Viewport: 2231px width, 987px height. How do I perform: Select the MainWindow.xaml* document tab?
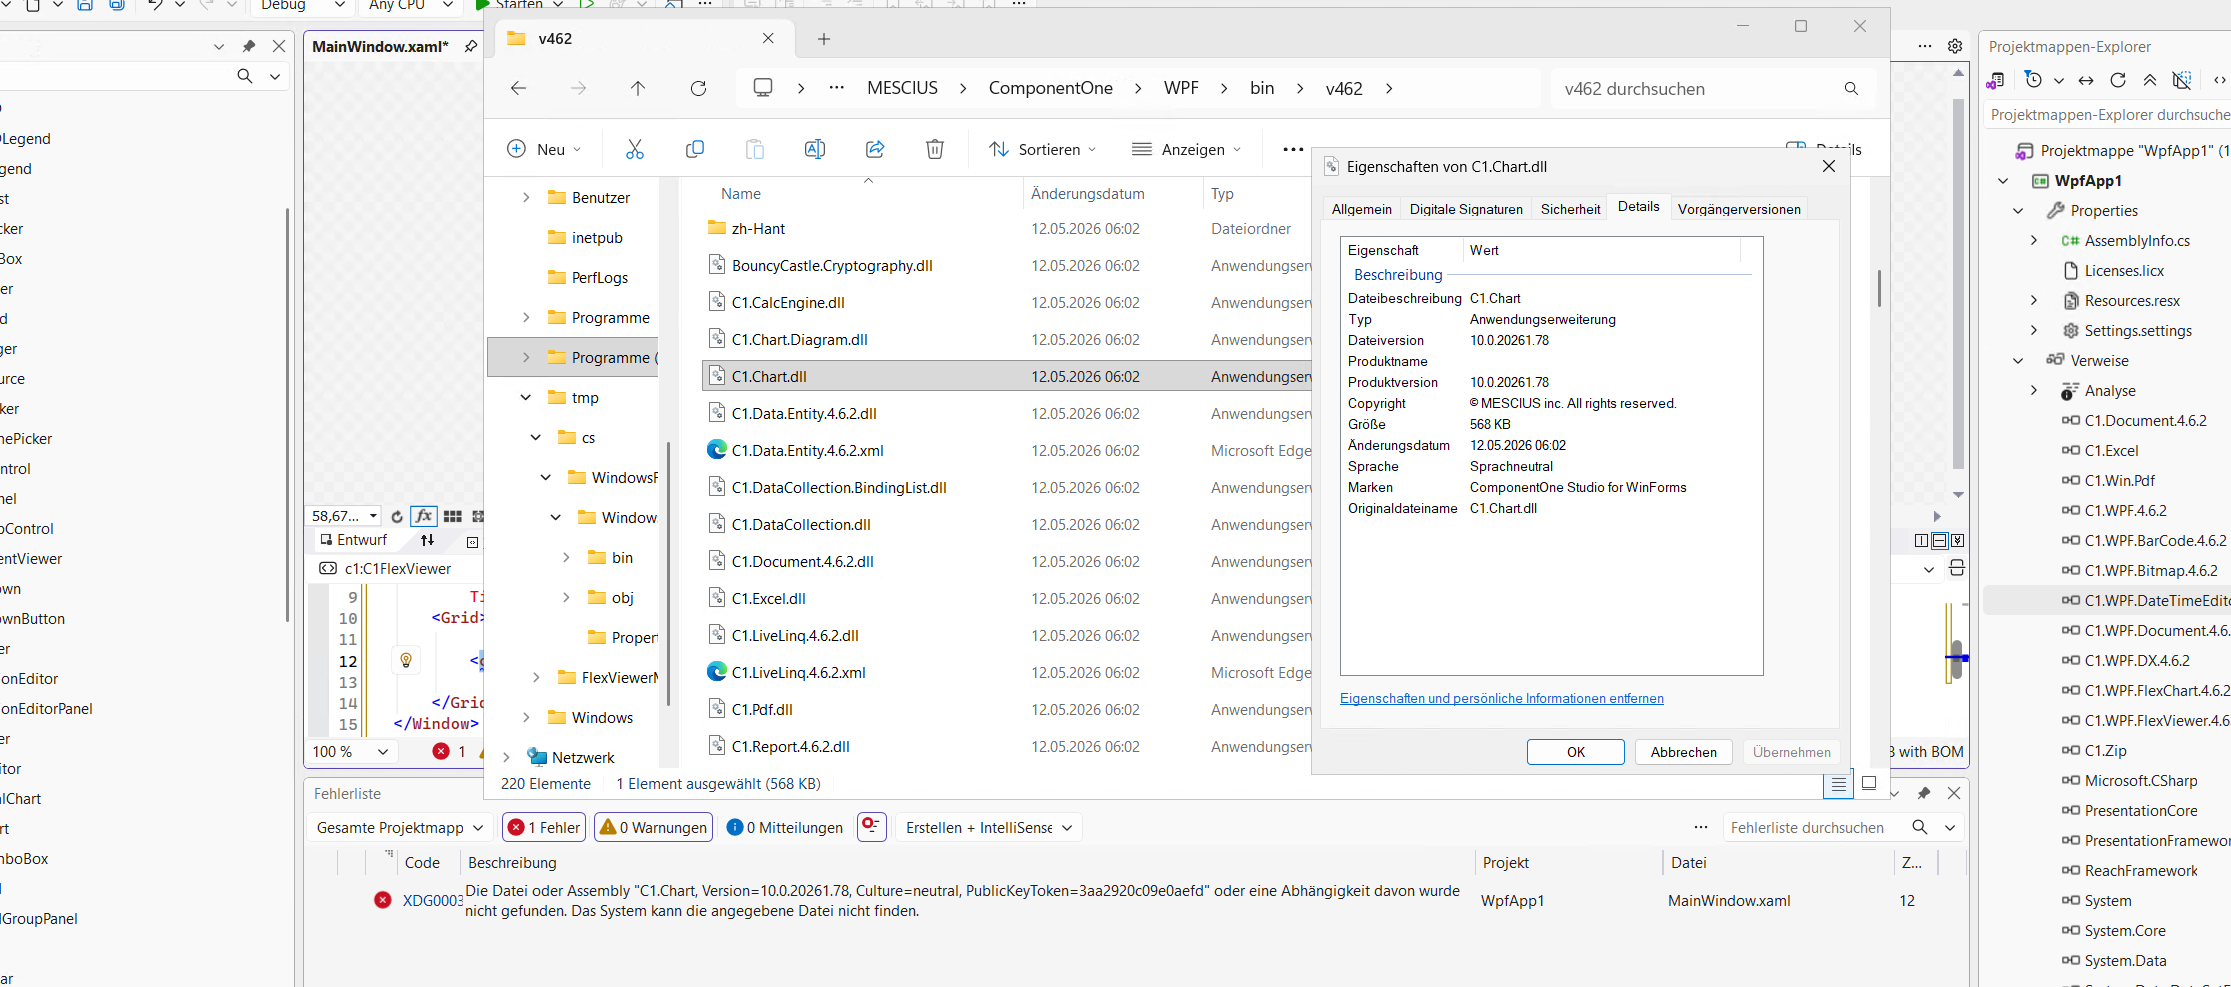[380, 46]
